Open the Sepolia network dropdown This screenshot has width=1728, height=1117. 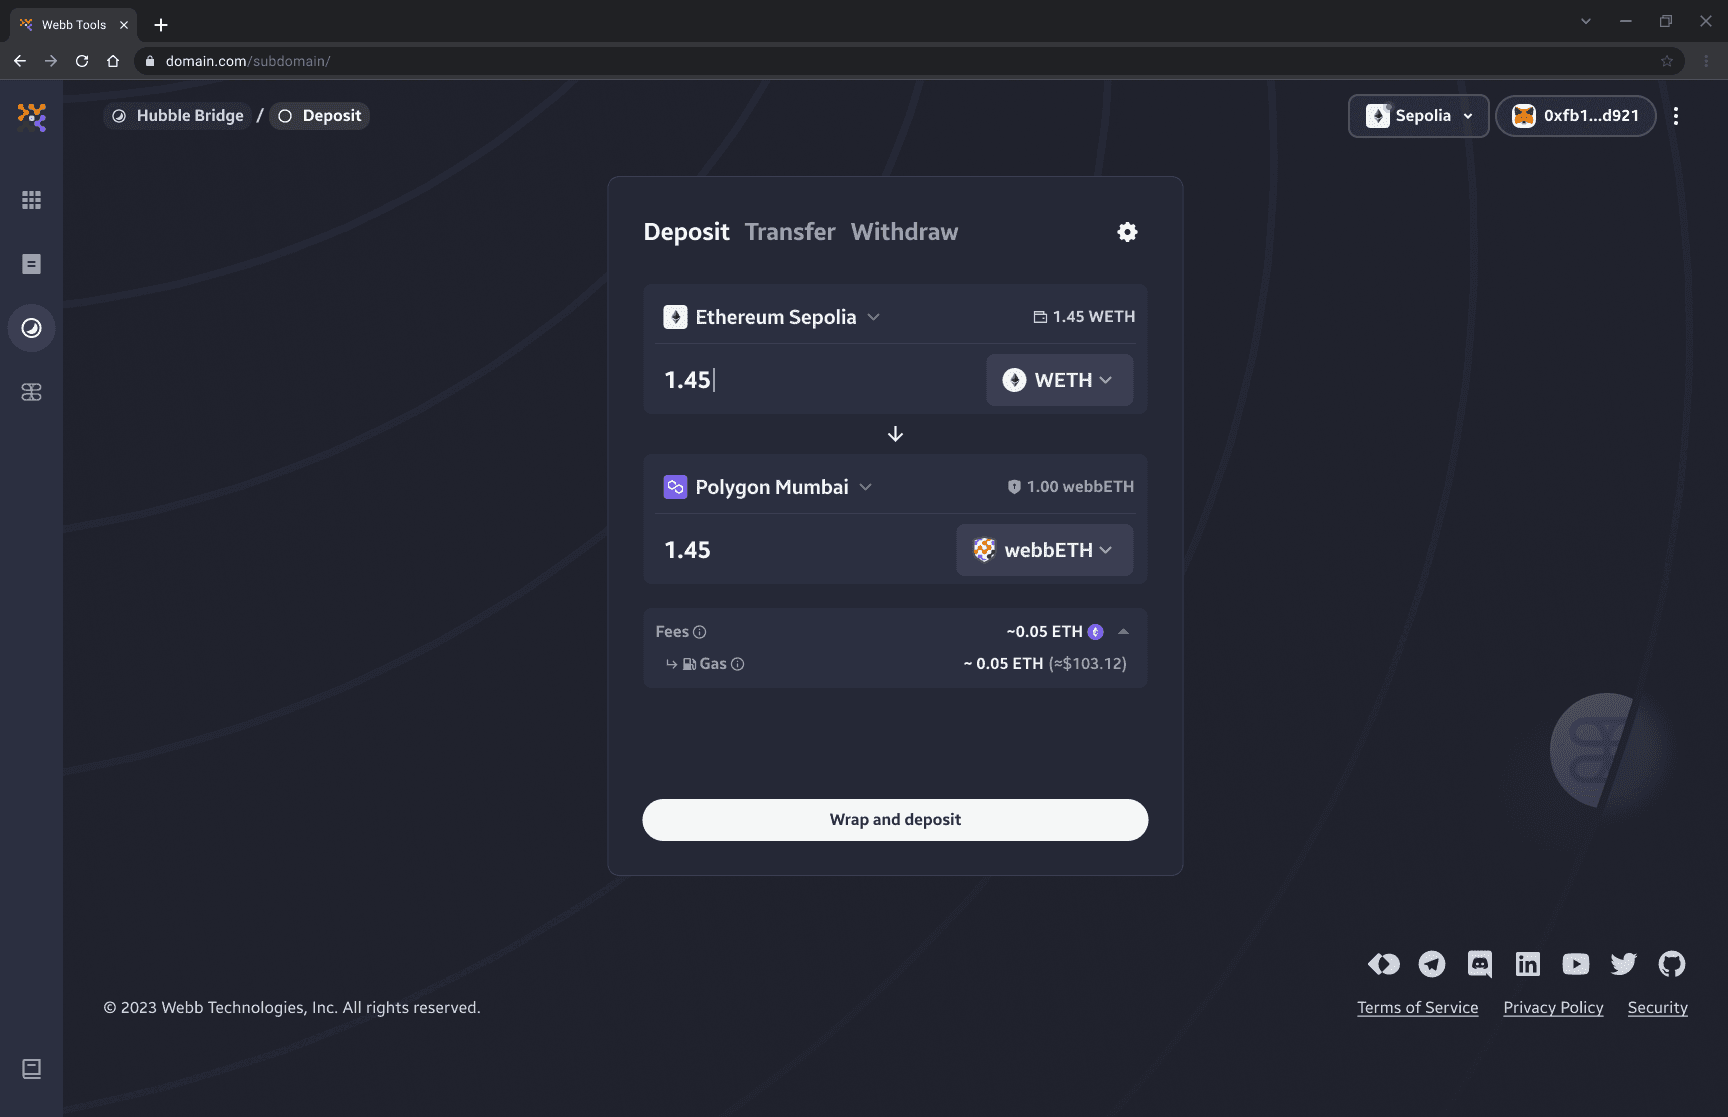point(1419,116)
